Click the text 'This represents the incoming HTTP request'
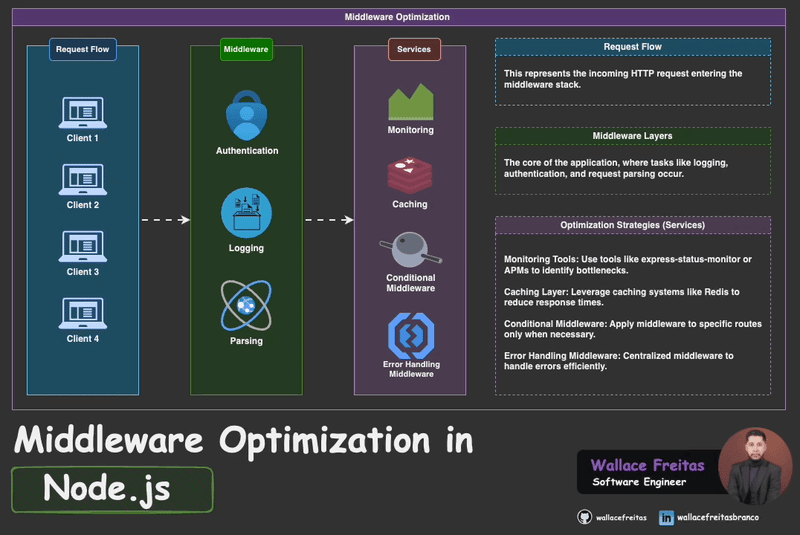The width and height of the screenshot is (800, 535). tap(623, 79)
